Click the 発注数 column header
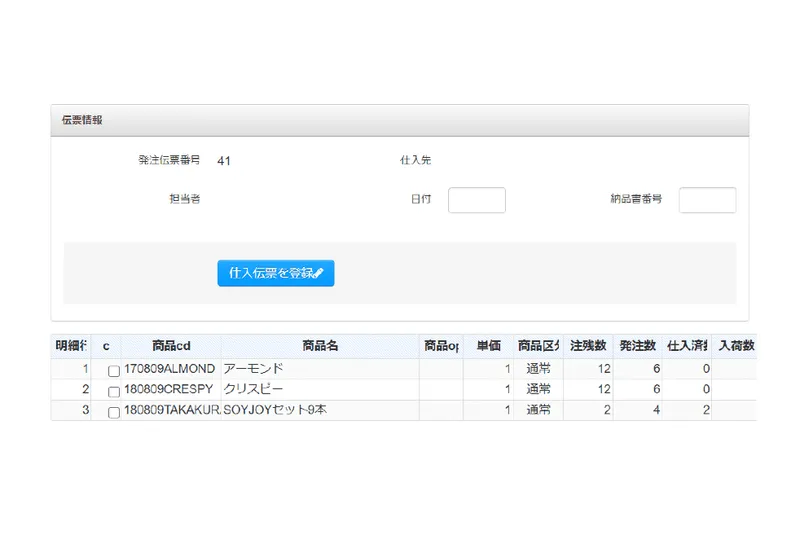This screenshot has width=800, height=534. [637, 346]
